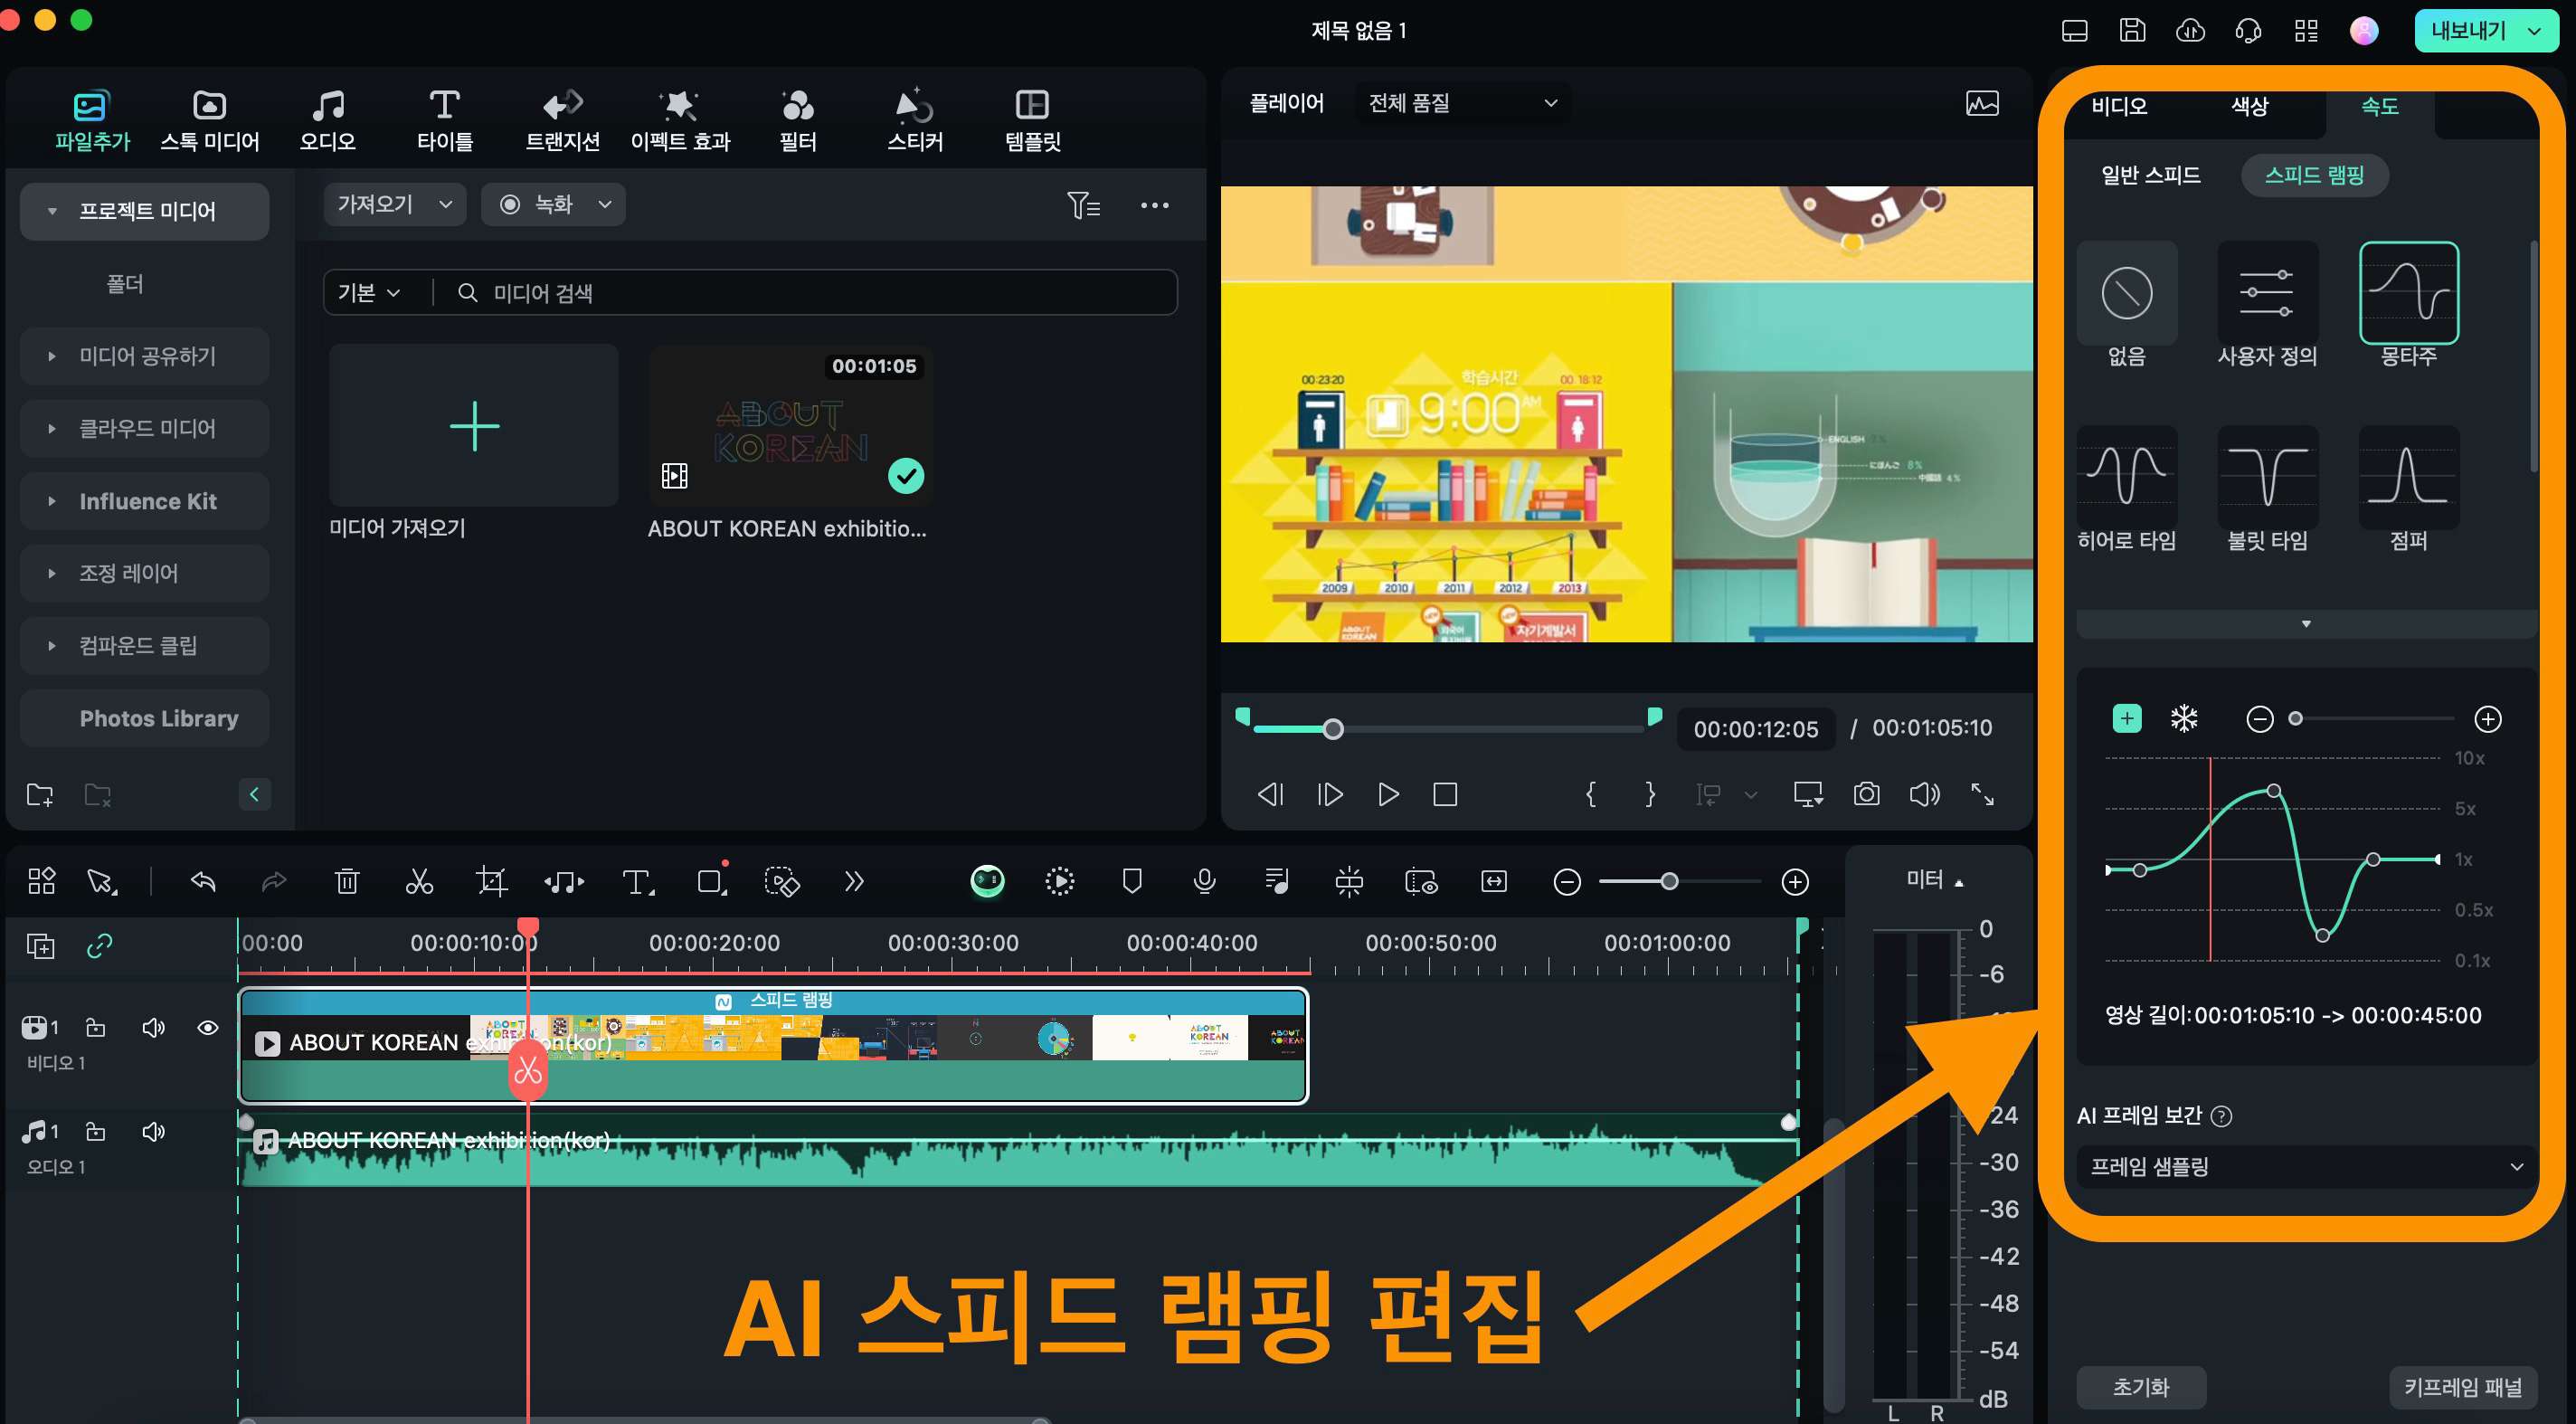This screenshot has width=2576, height=1424.
Task: Click the filter sort icon in media panel
Action: (x=1083, y=205)
